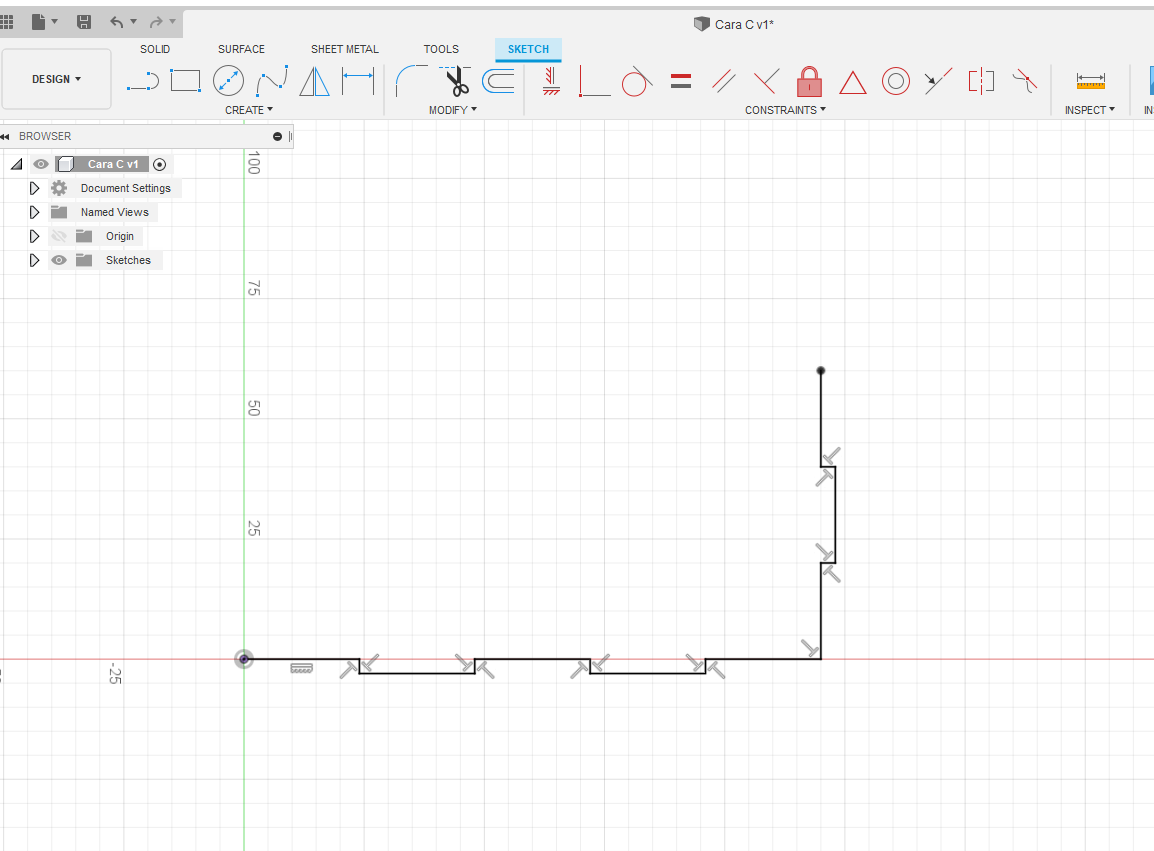The width and height of the screenshot is (1154, 851).
Task: Select the SKETCH tab
Action: pos(528,49)
